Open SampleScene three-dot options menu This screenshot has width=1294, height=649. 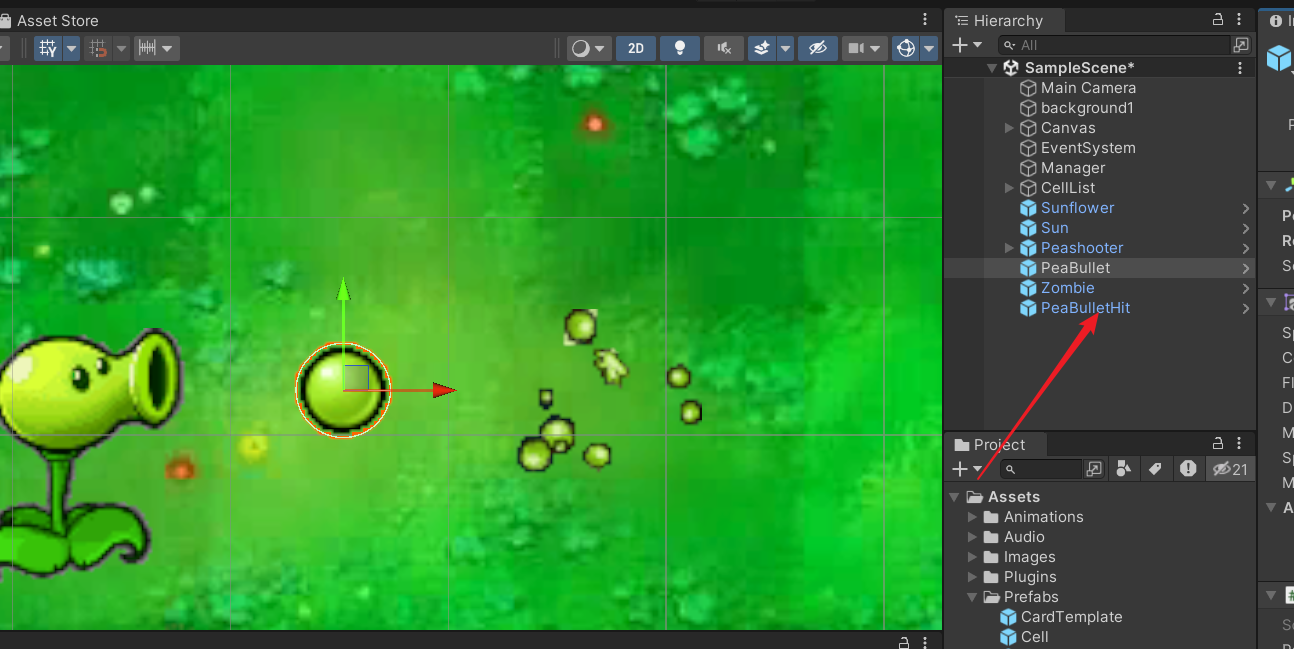(x=1240, y=68)
